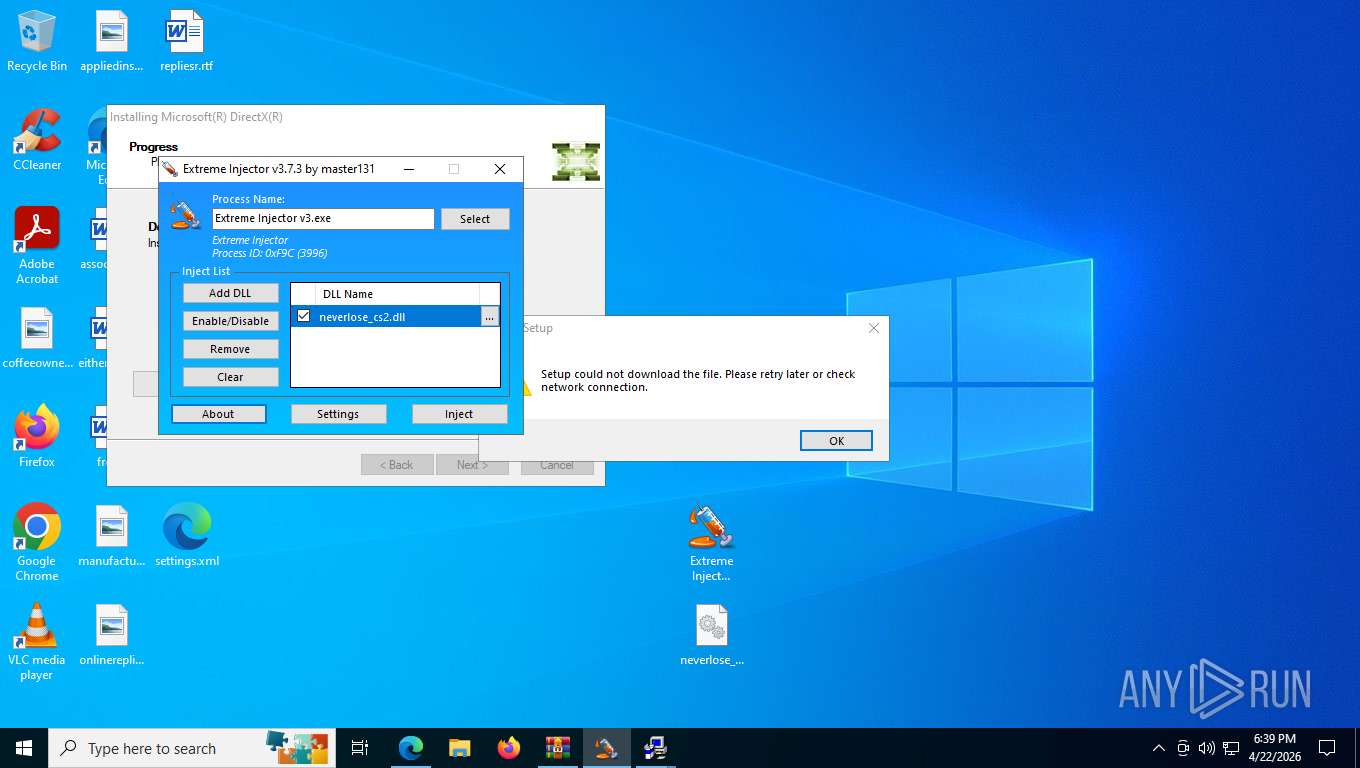Click the error message in the Setup dialog

tap(698, 381)
